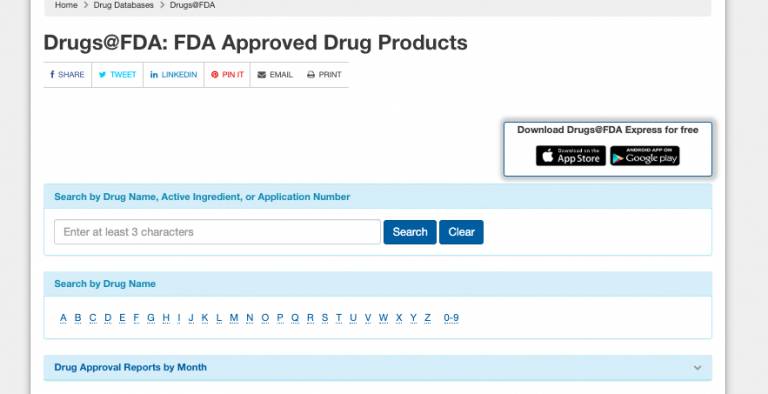Click the Search button
Screen dimensions: 768x394
410,232
